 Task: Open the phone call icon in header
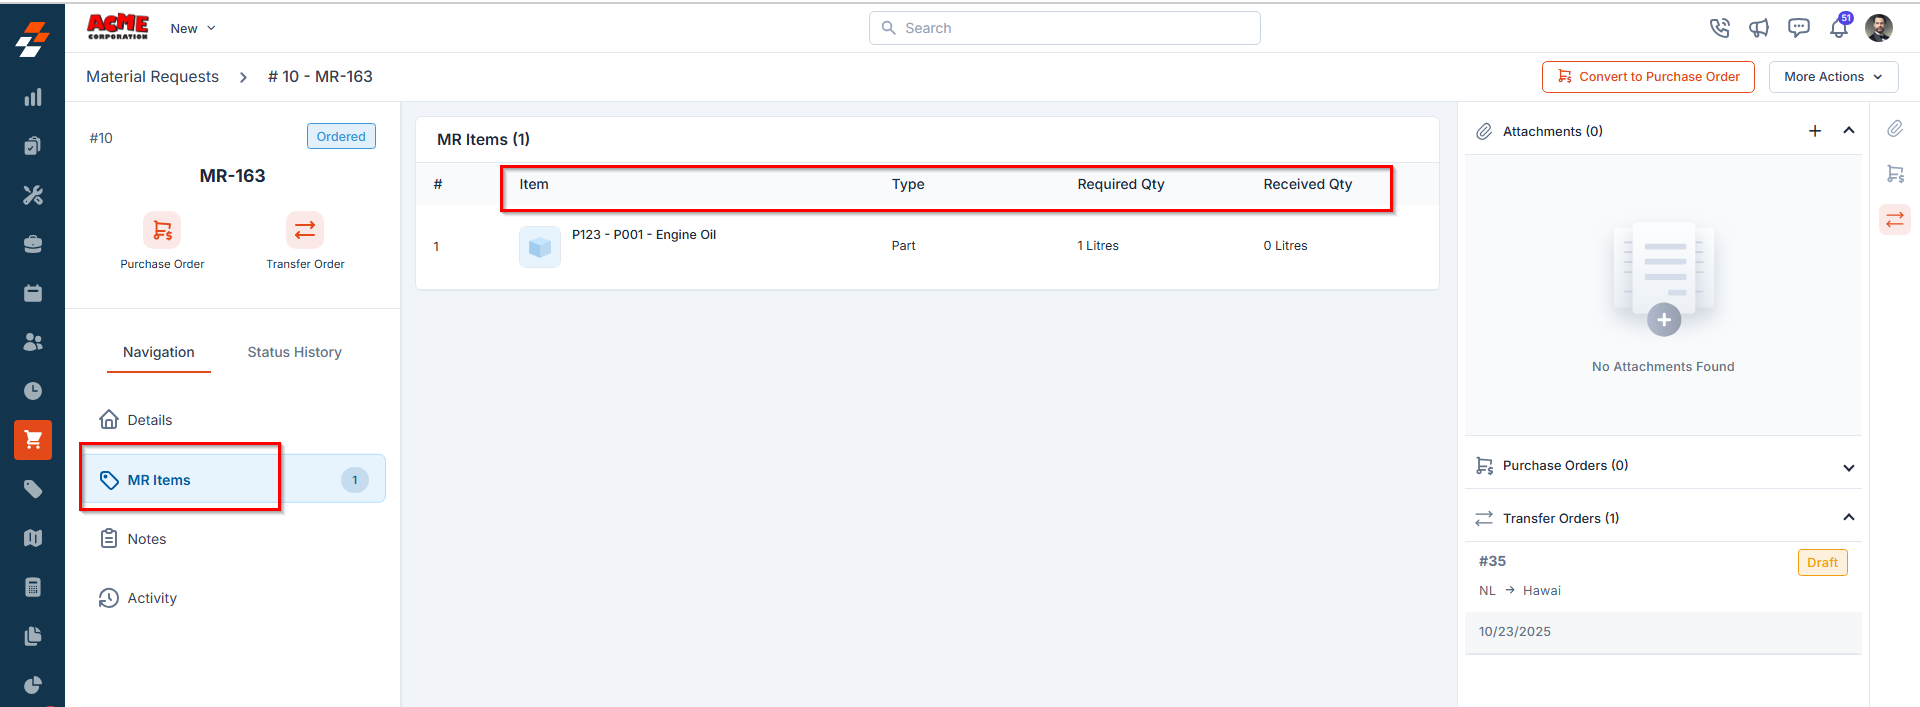click(x=1720, y=28)
